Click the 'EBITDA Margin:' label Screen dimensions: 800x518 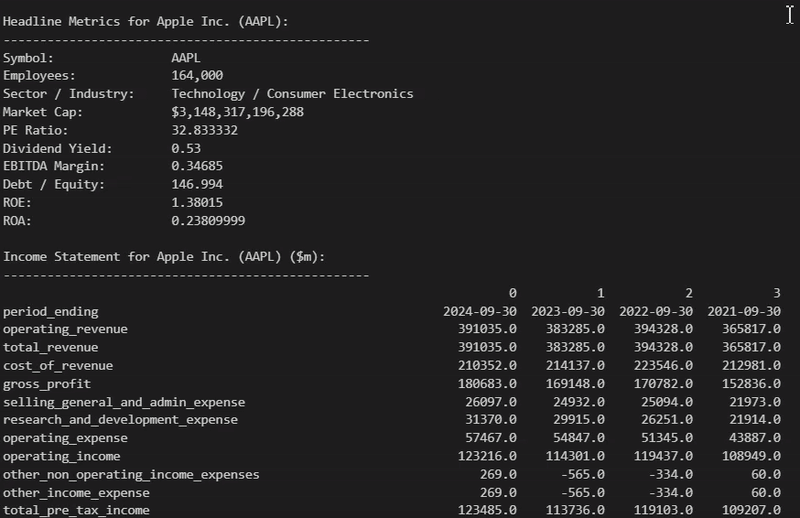coord(54,166)
